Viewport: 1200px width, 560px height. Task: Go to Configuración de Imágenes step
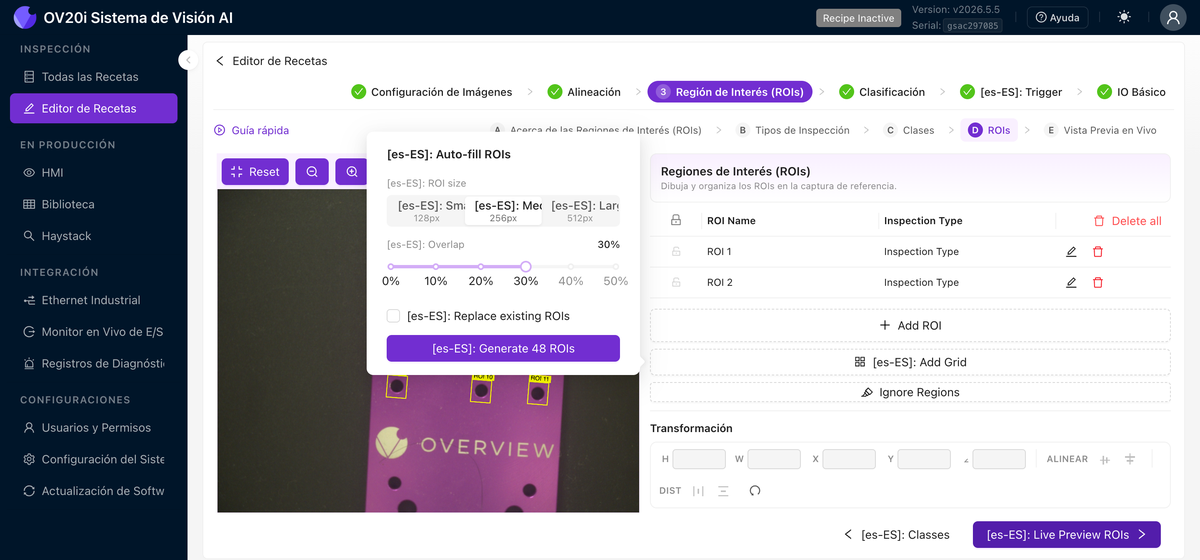(432, 92)
